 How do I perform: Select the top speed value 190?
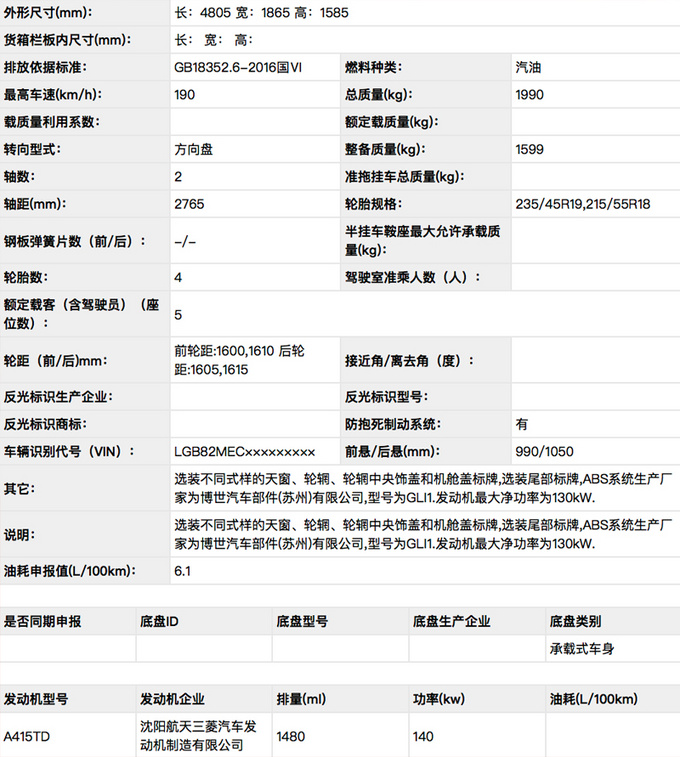(185, 95)
